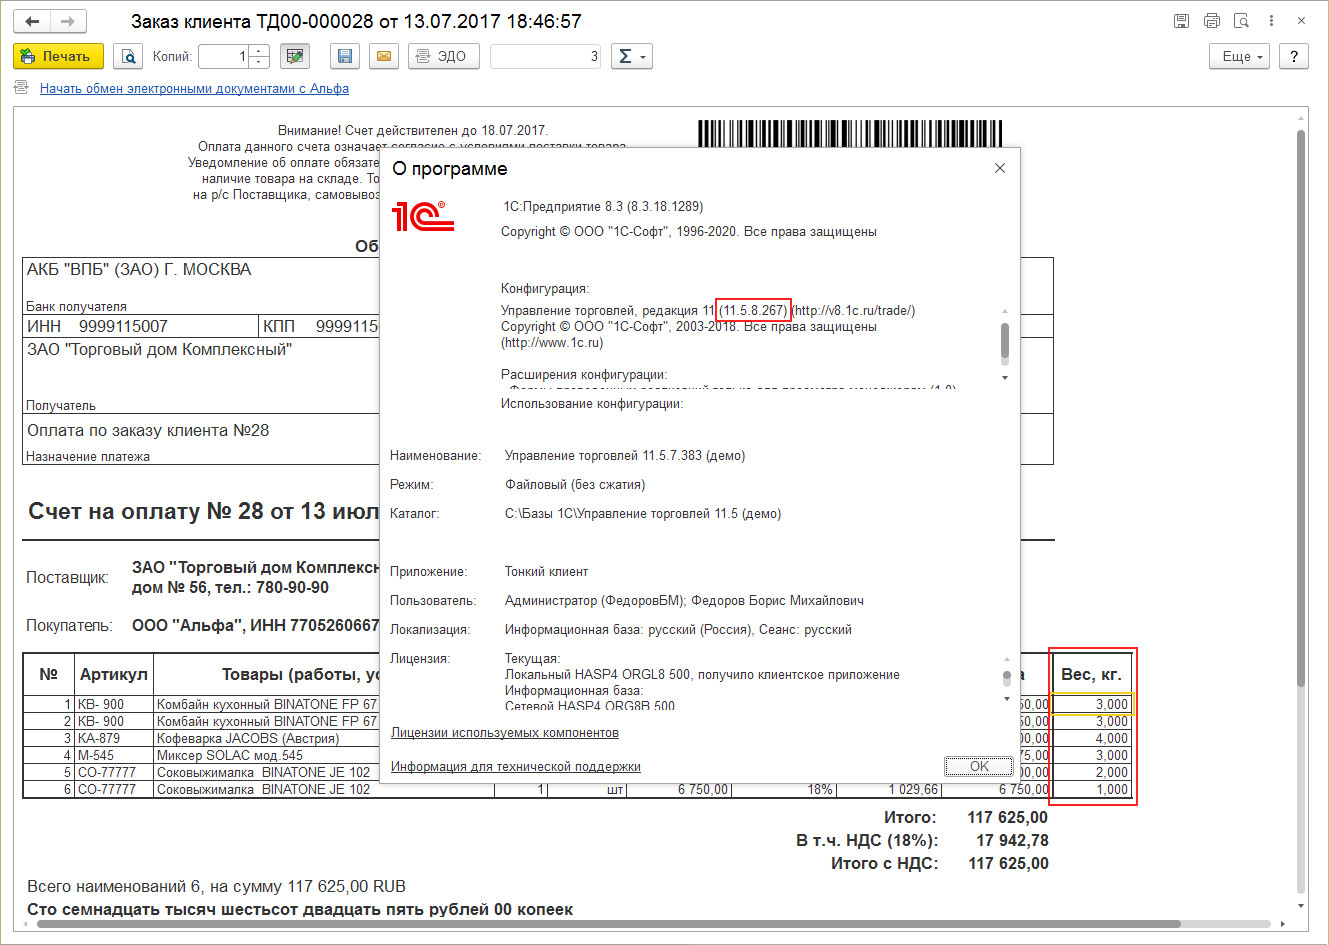Click configuration box scroll-down arrow
Image resolution: width=1329 pixels, height=945 pixels.
click(1005, 378)
